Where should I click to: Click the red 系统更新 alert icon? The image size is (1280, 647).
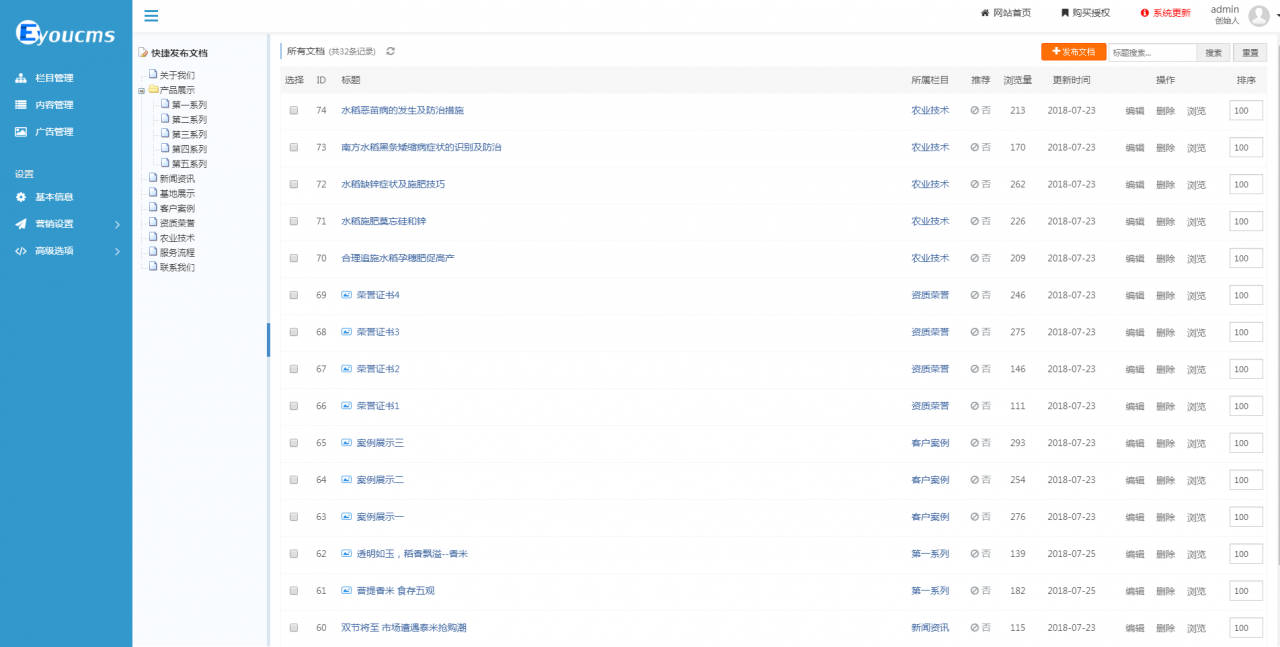click(x=1145, y=13)
